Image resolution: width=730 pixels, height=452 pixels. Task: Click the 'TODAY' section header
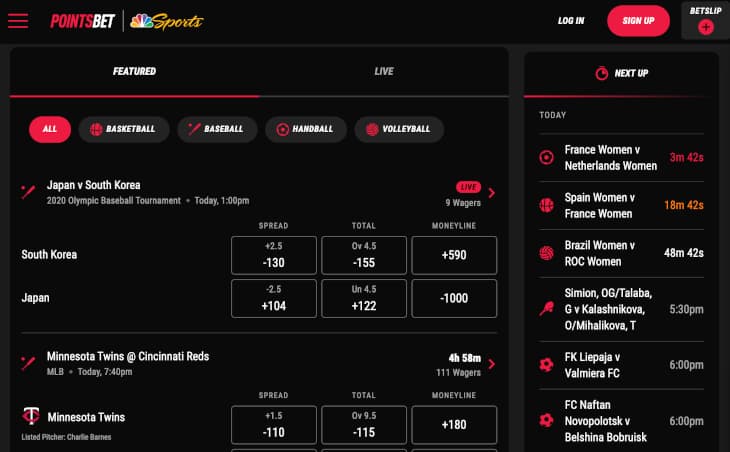click(553, 115)
